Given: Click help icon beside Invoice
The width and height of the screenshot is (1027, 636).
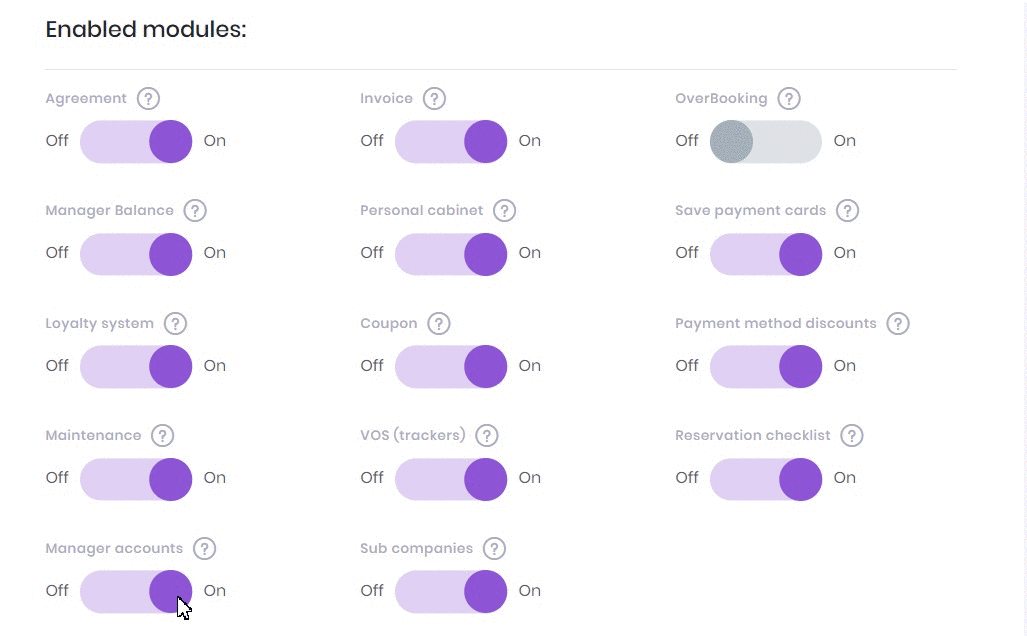Looking at the screenshot, I should point(434,99).
